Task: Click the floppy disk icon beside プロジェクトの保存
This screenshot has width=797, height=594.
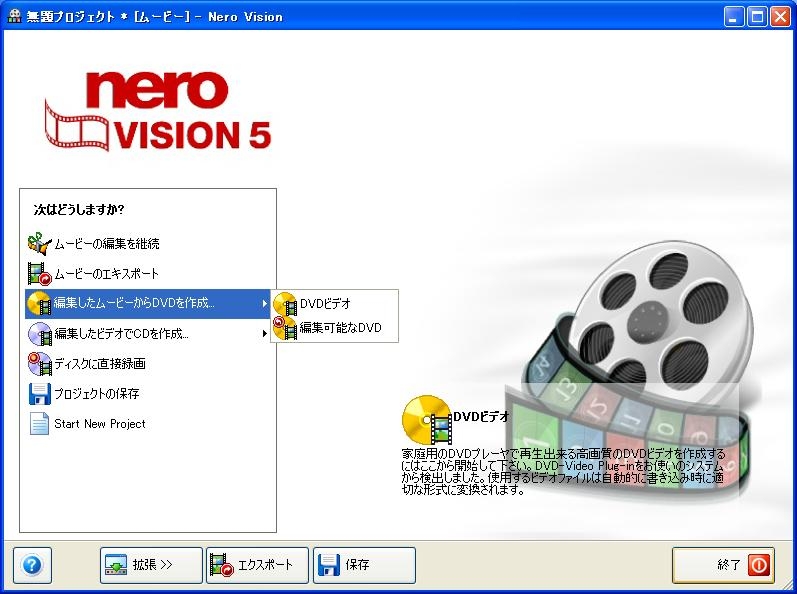Action: (x=40, y=394)
